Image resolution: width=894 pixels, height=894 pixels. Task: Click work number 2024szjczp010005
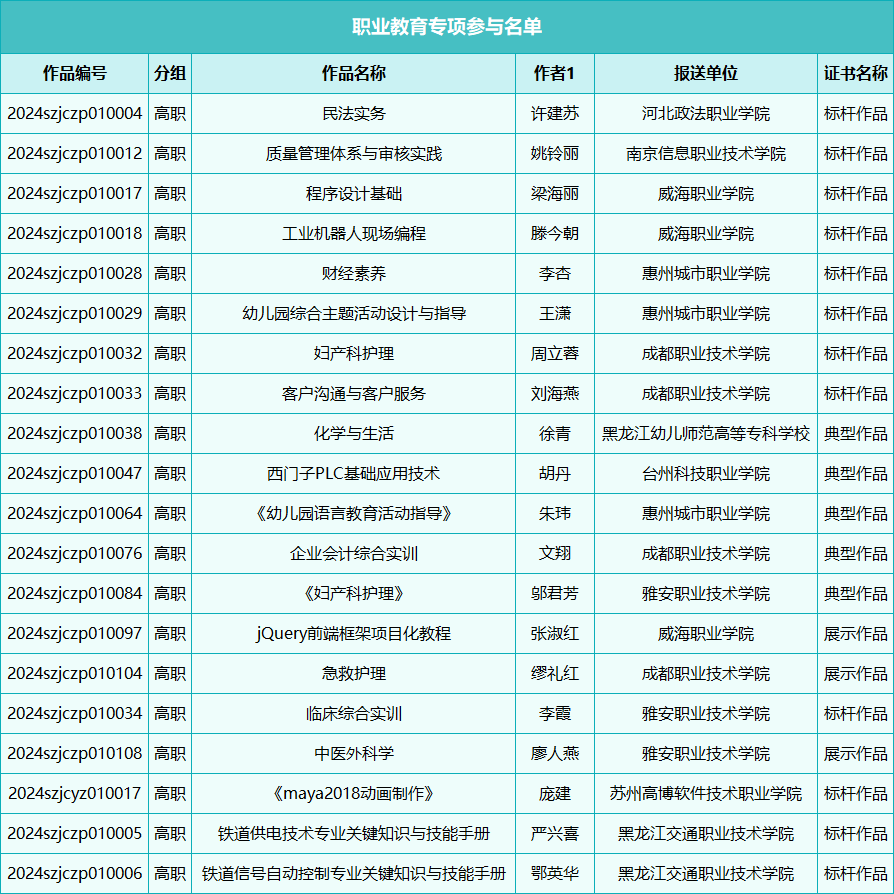click(x=75, y=834)
